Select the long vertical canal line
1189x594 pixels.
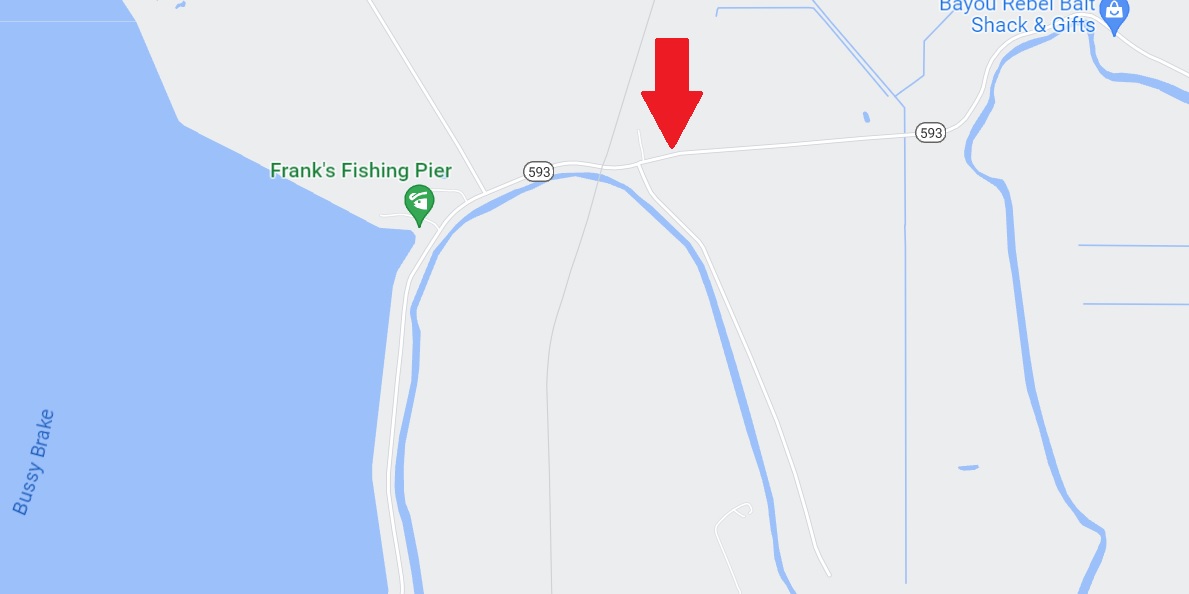click(x=905, y=341)
